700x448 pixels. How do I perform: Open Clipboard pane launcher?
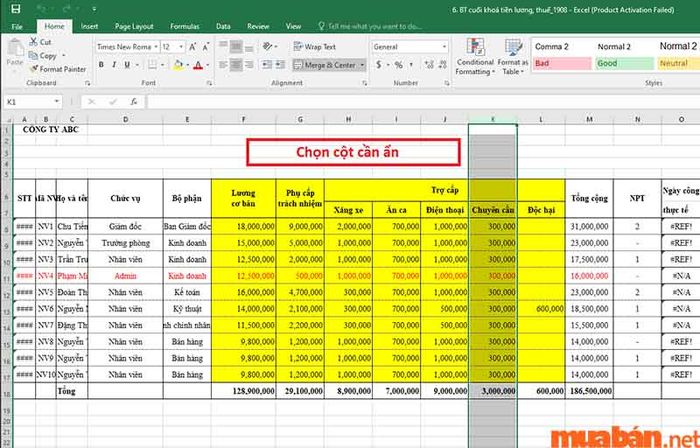(87, 83)
